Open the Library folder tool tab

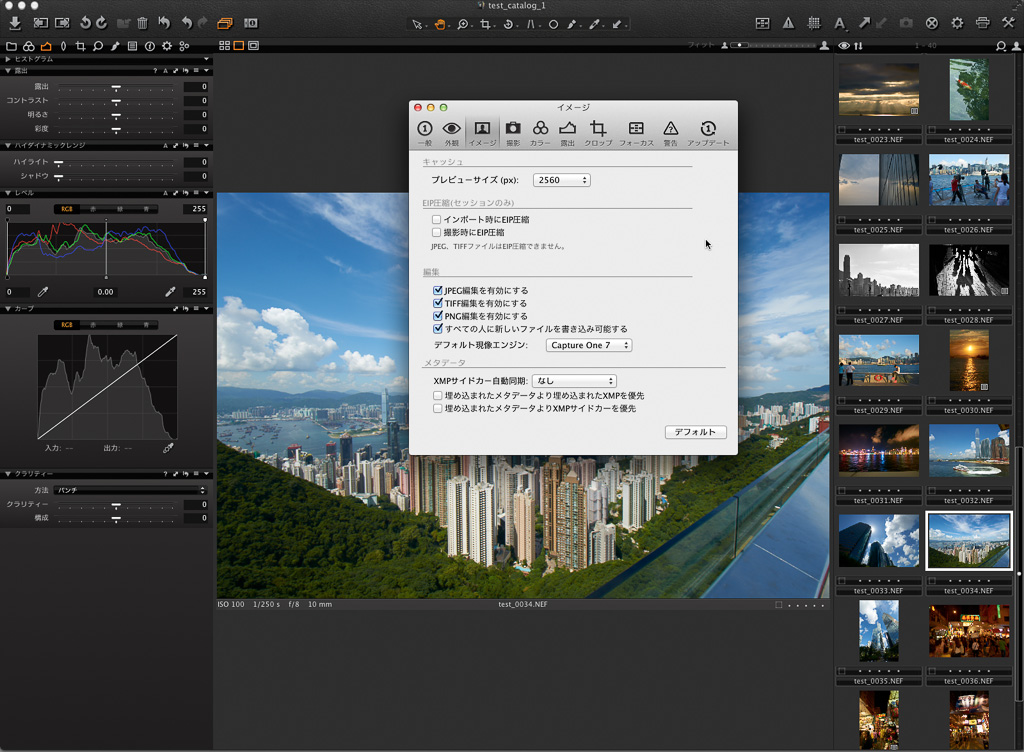(x=12, y=46)
